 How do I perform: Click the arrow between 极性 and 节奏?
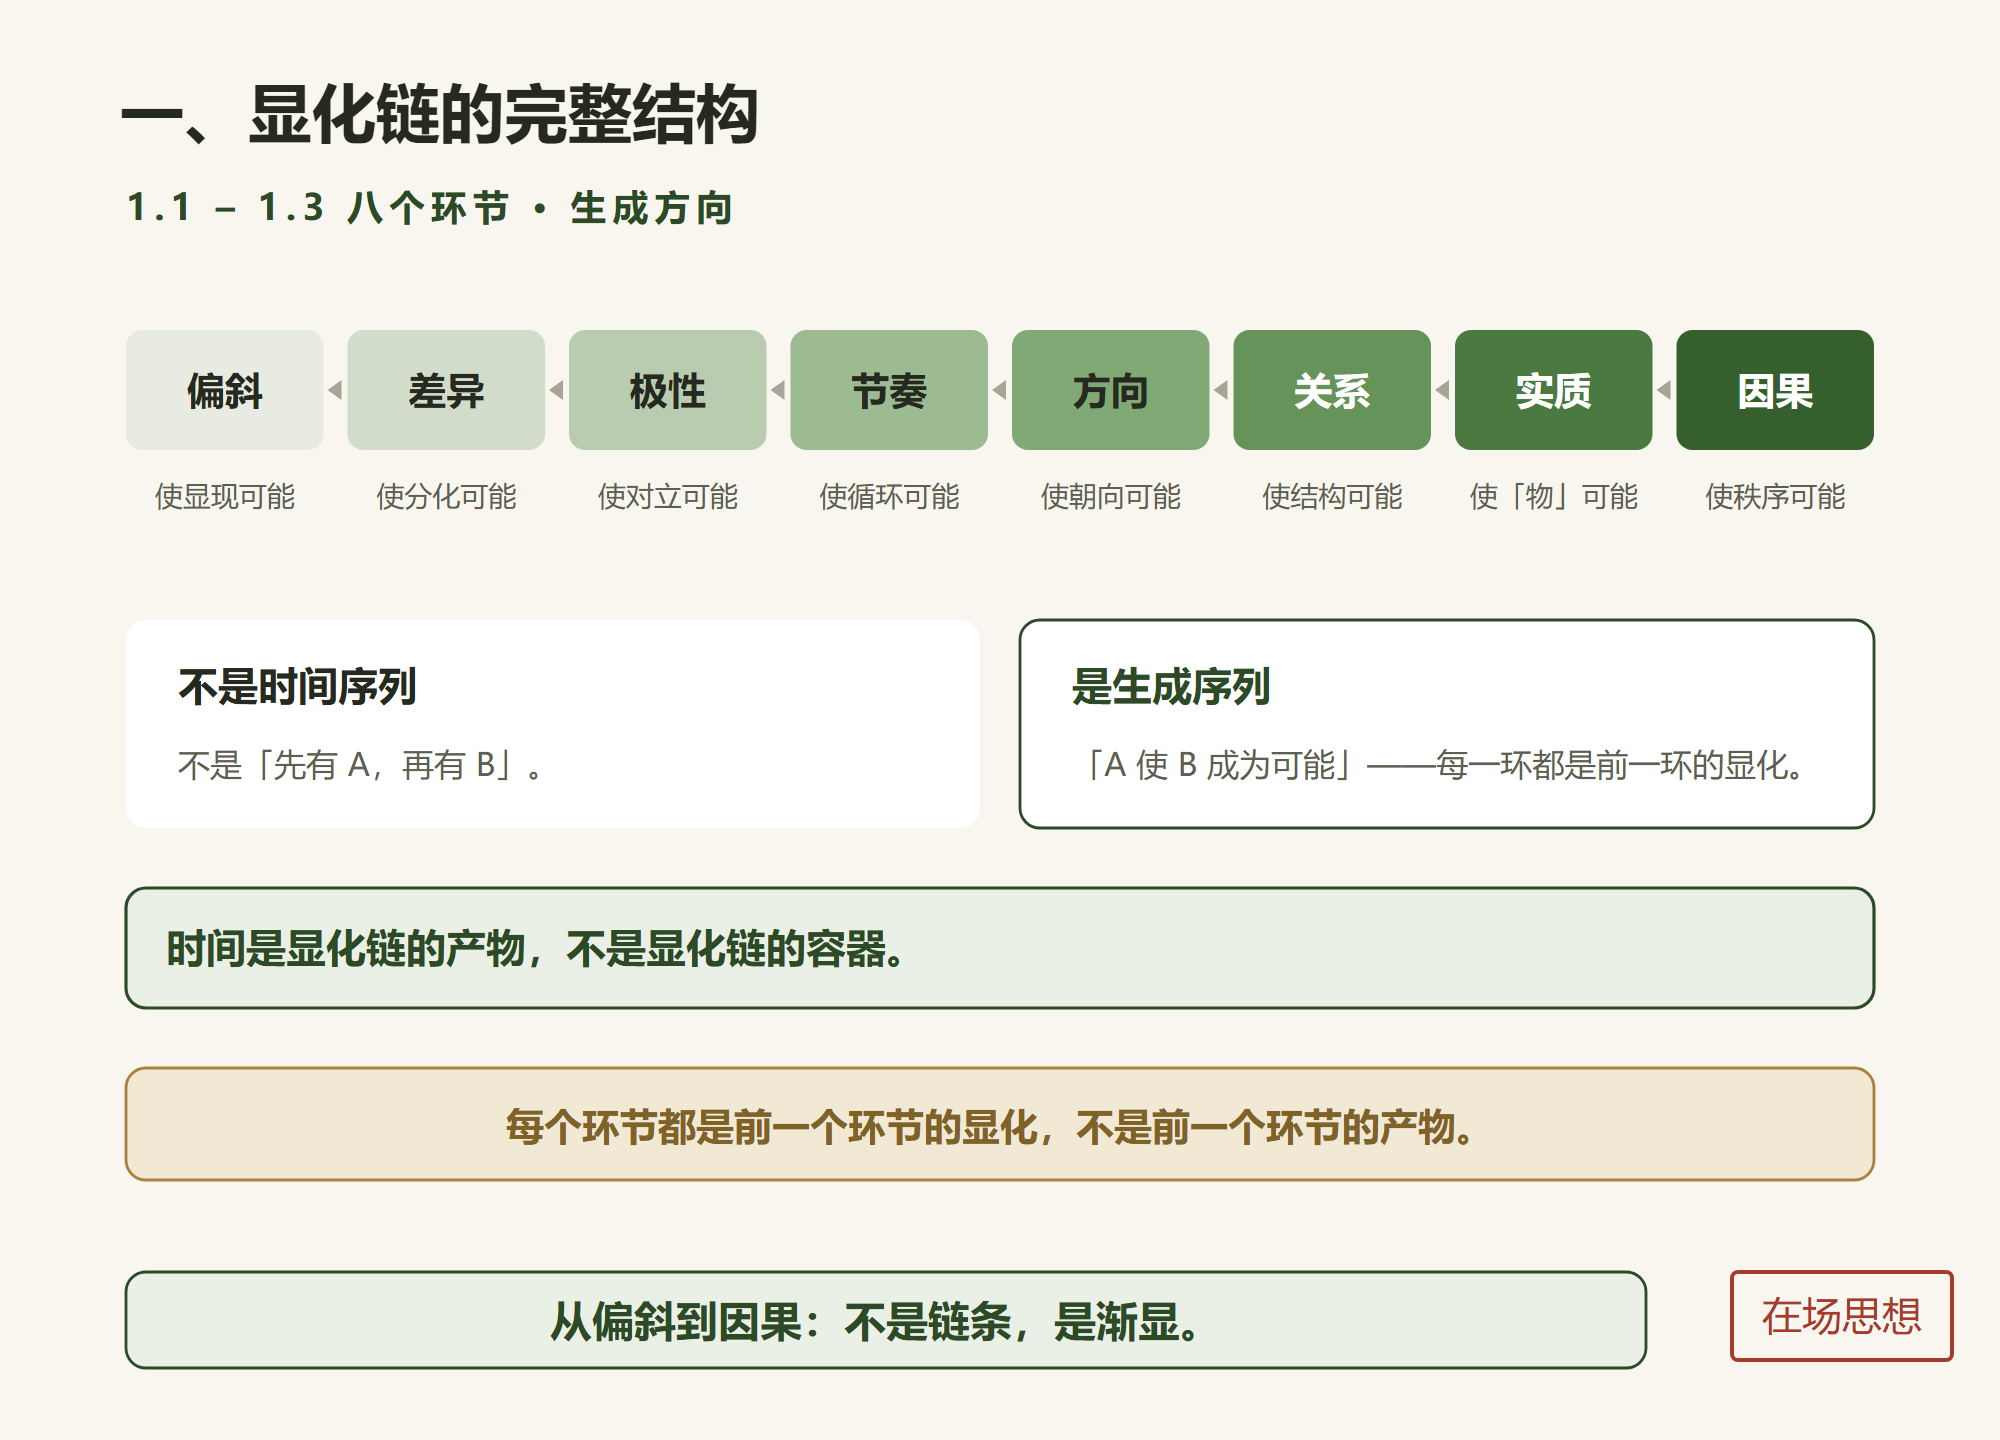[779, 390]
